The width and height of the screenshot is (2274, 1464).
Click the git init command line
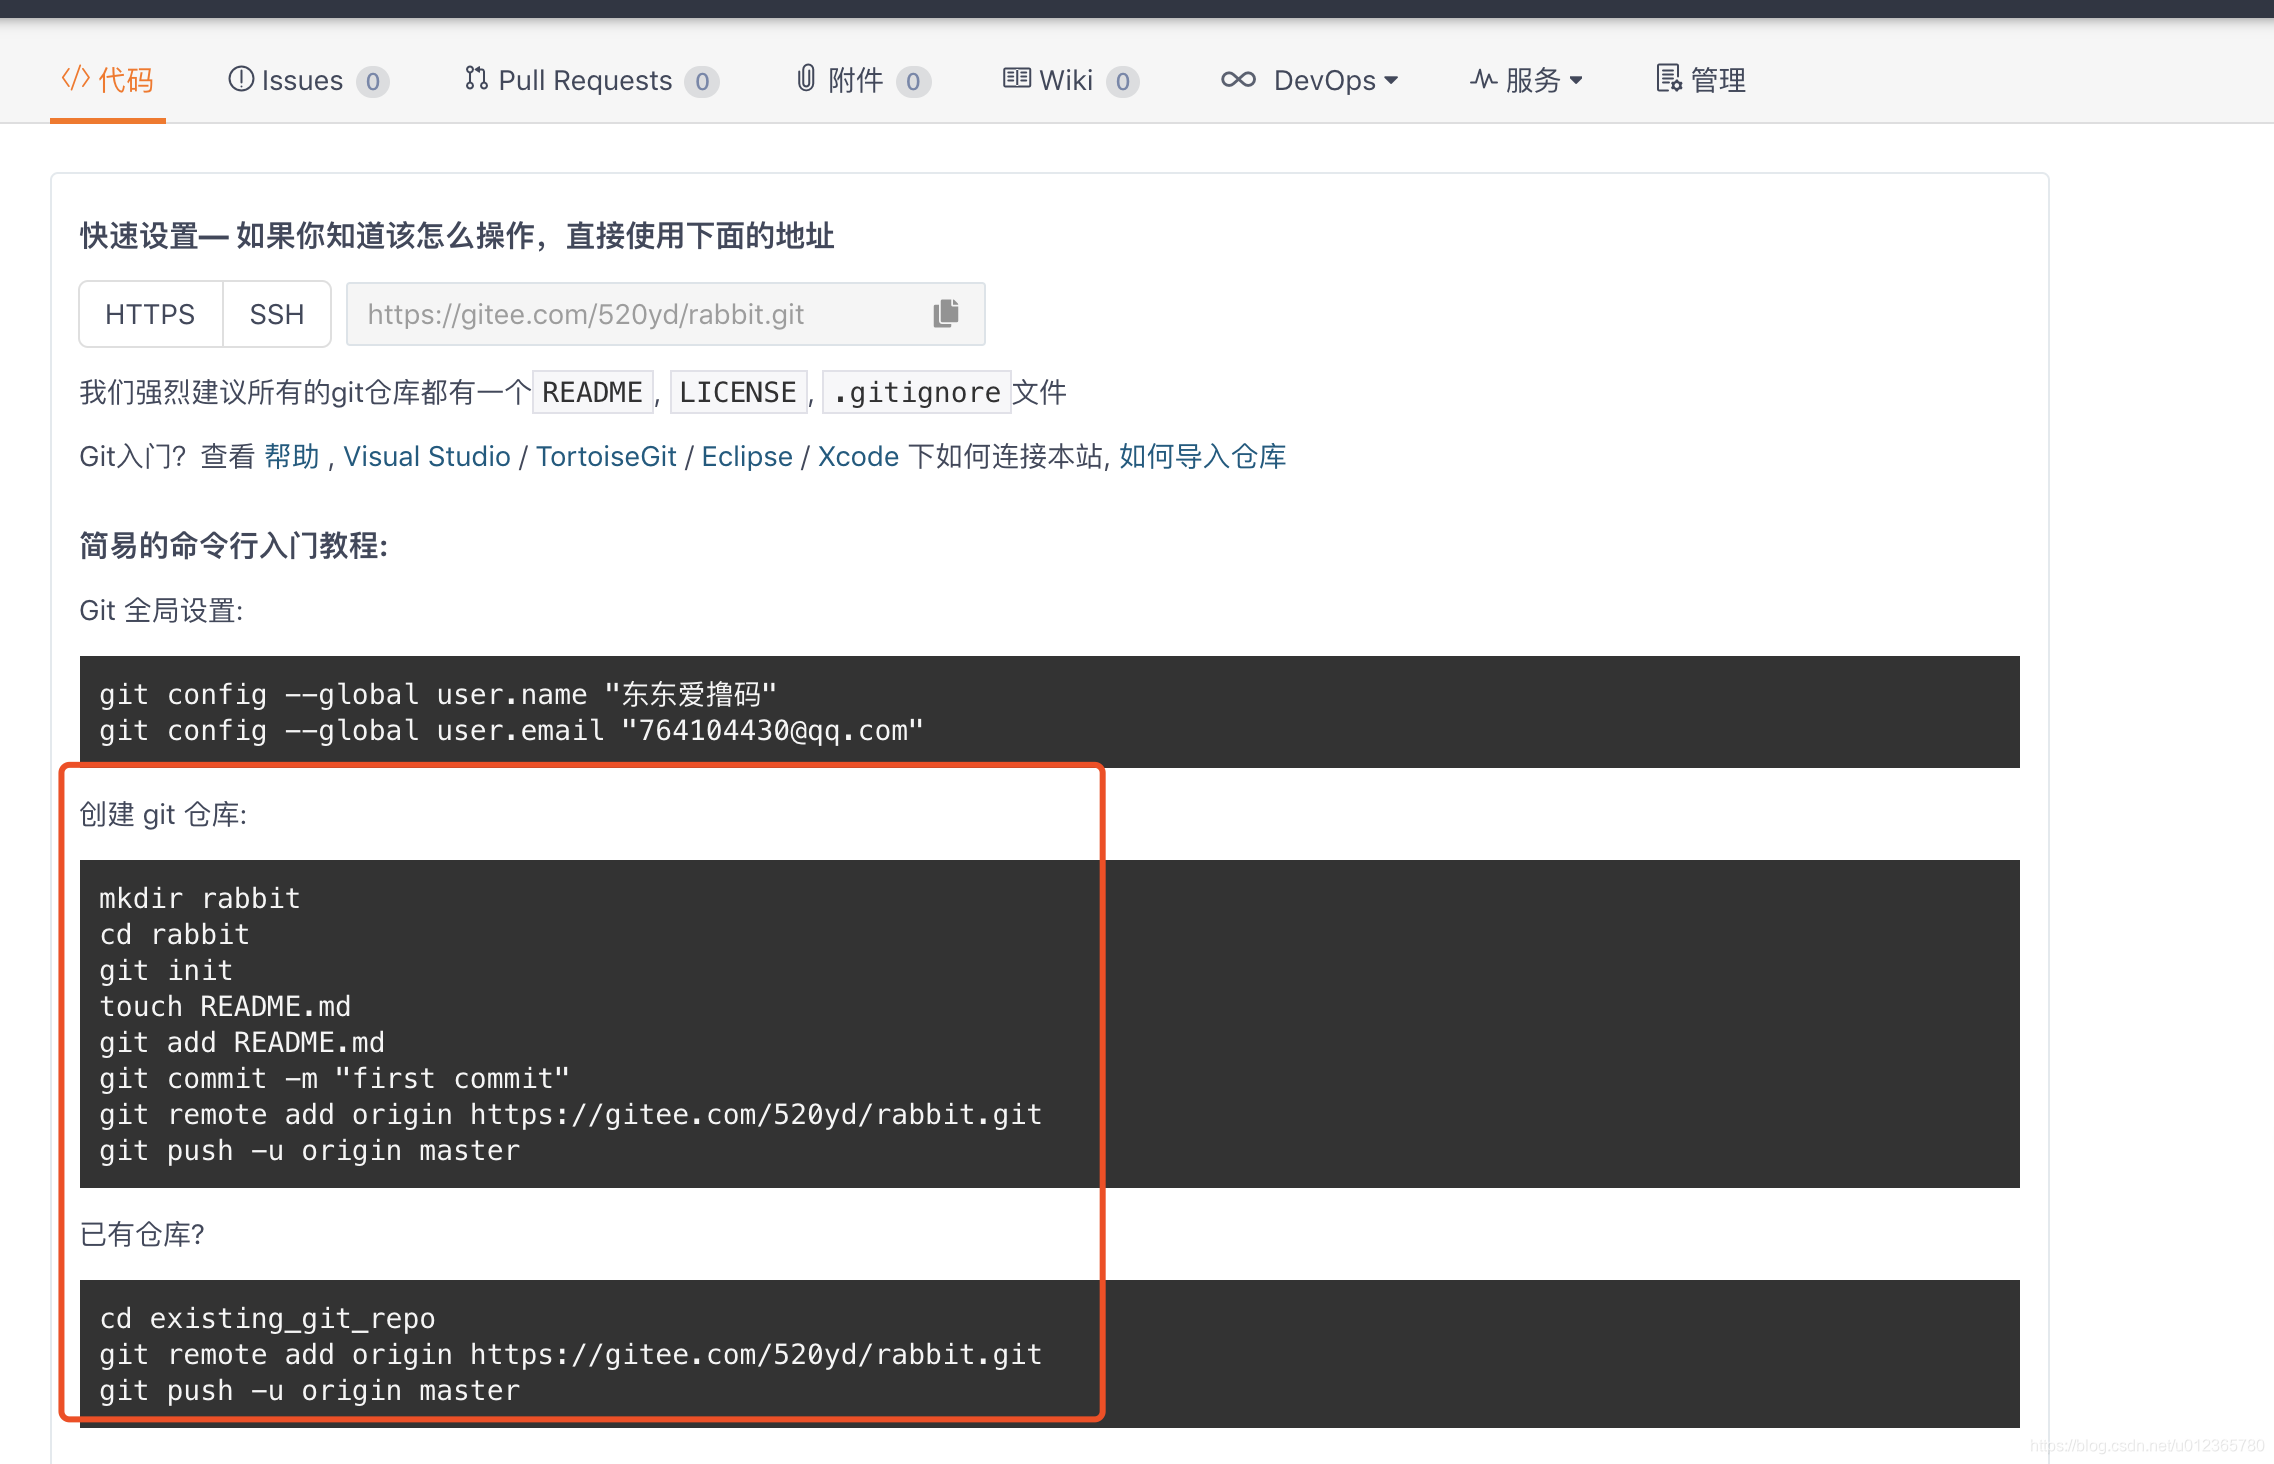point(166,970)
